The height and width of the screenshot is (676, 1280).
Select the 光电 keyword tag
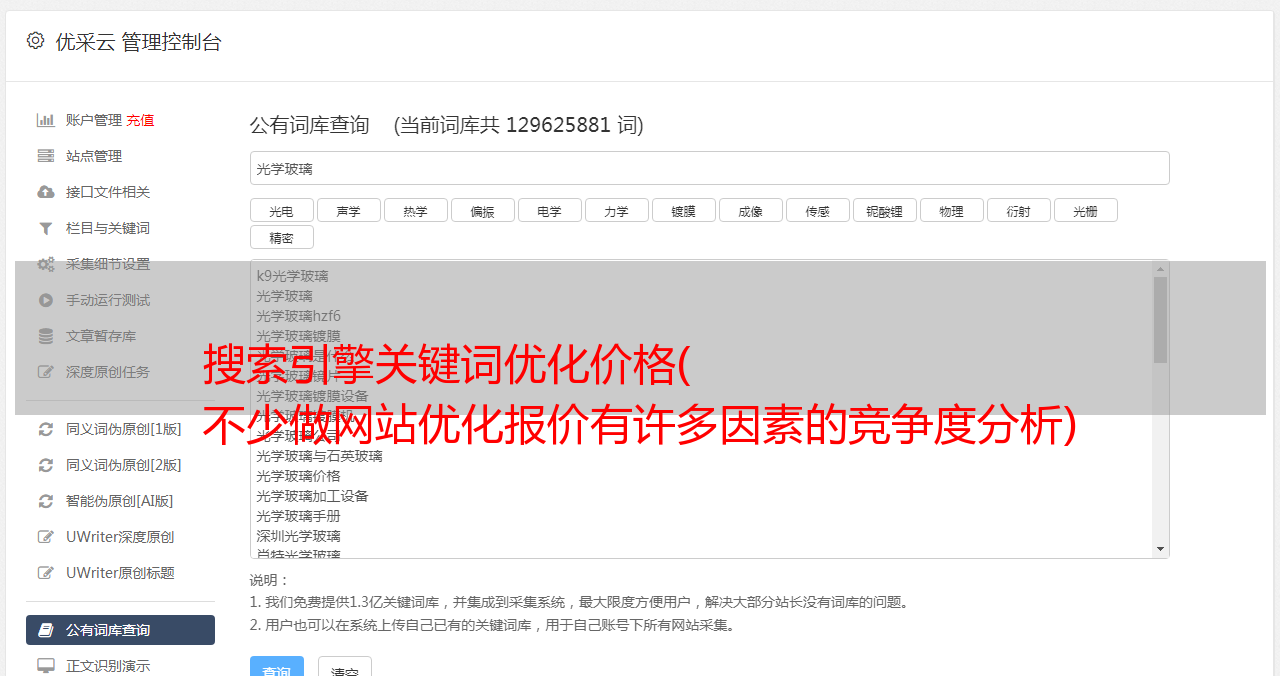click(x=281, y=211)
